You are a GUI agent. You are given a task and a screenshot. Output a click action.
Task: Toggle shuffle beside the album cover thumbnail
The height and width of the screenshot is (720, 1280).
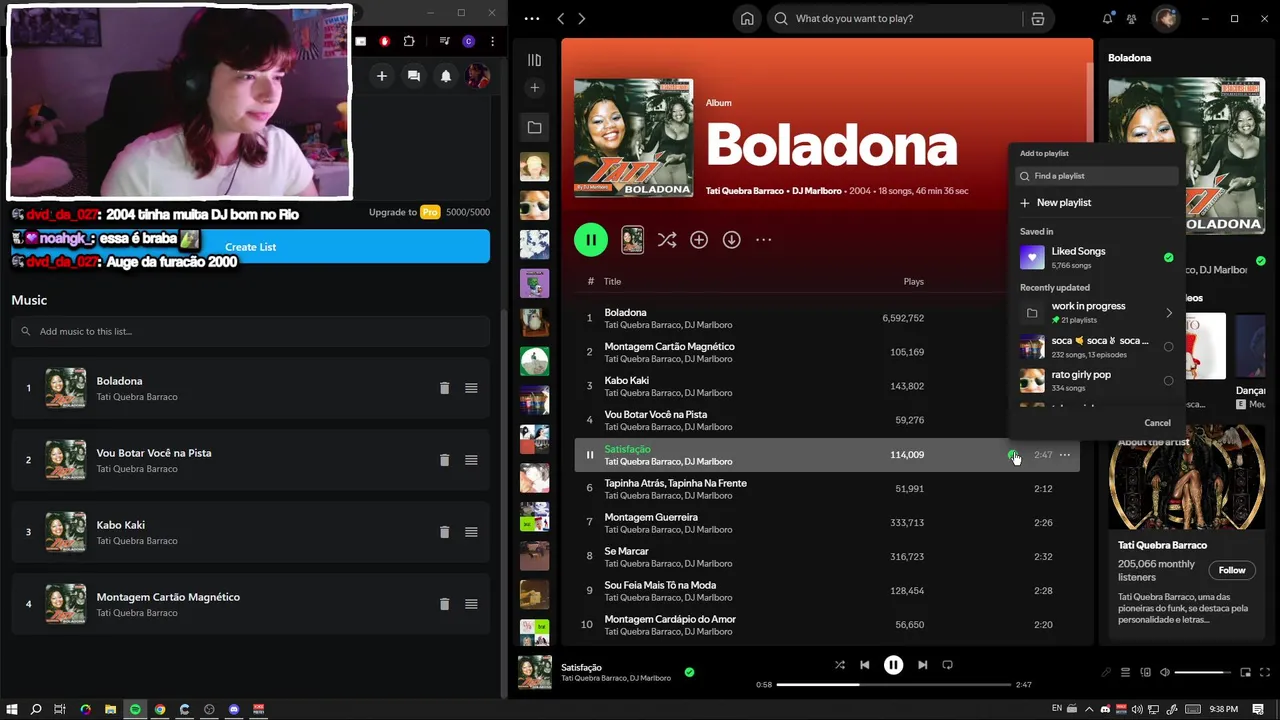pos(667,240)
